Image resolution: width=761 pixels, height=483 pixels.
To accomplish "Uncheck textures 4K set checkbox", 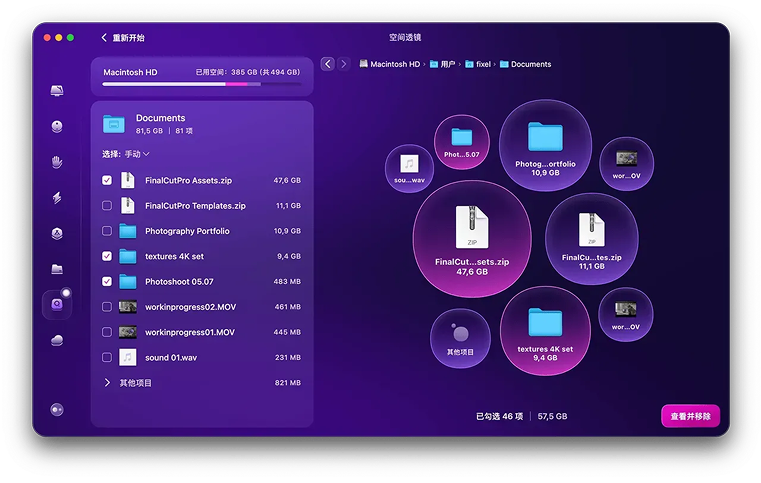I will (x=107, y=256).
